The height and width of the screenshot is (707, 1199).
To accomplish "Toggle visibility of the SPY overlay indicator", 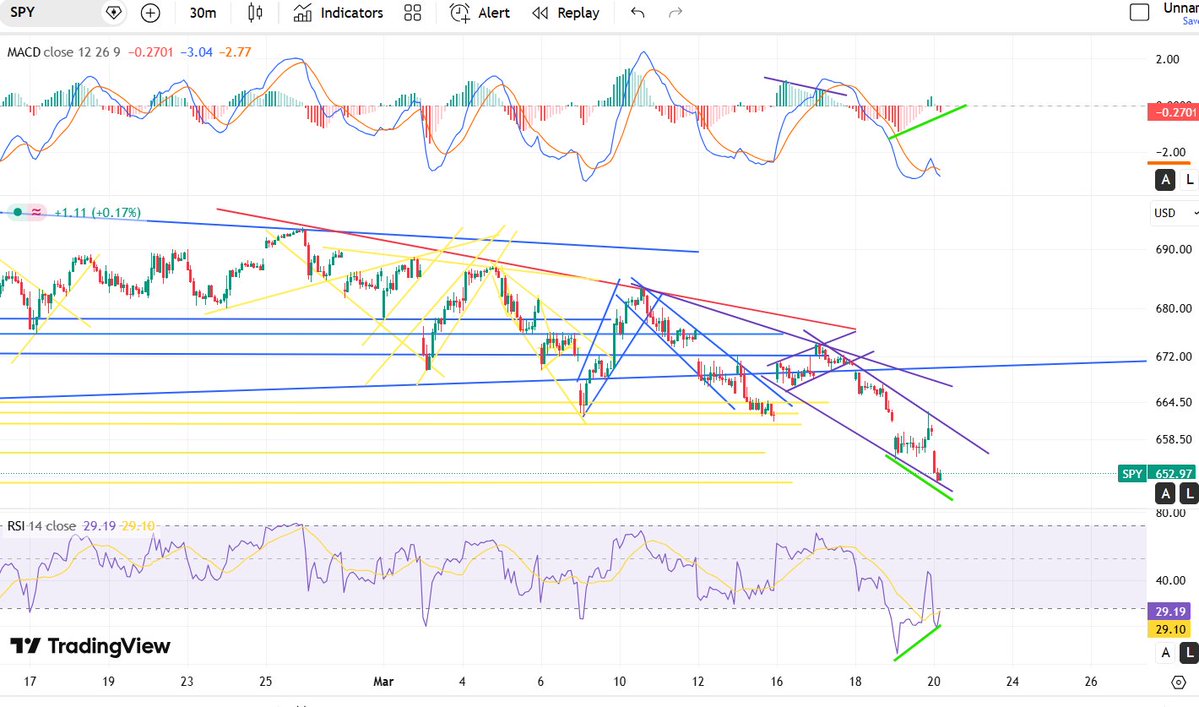I will coord(16,212).
